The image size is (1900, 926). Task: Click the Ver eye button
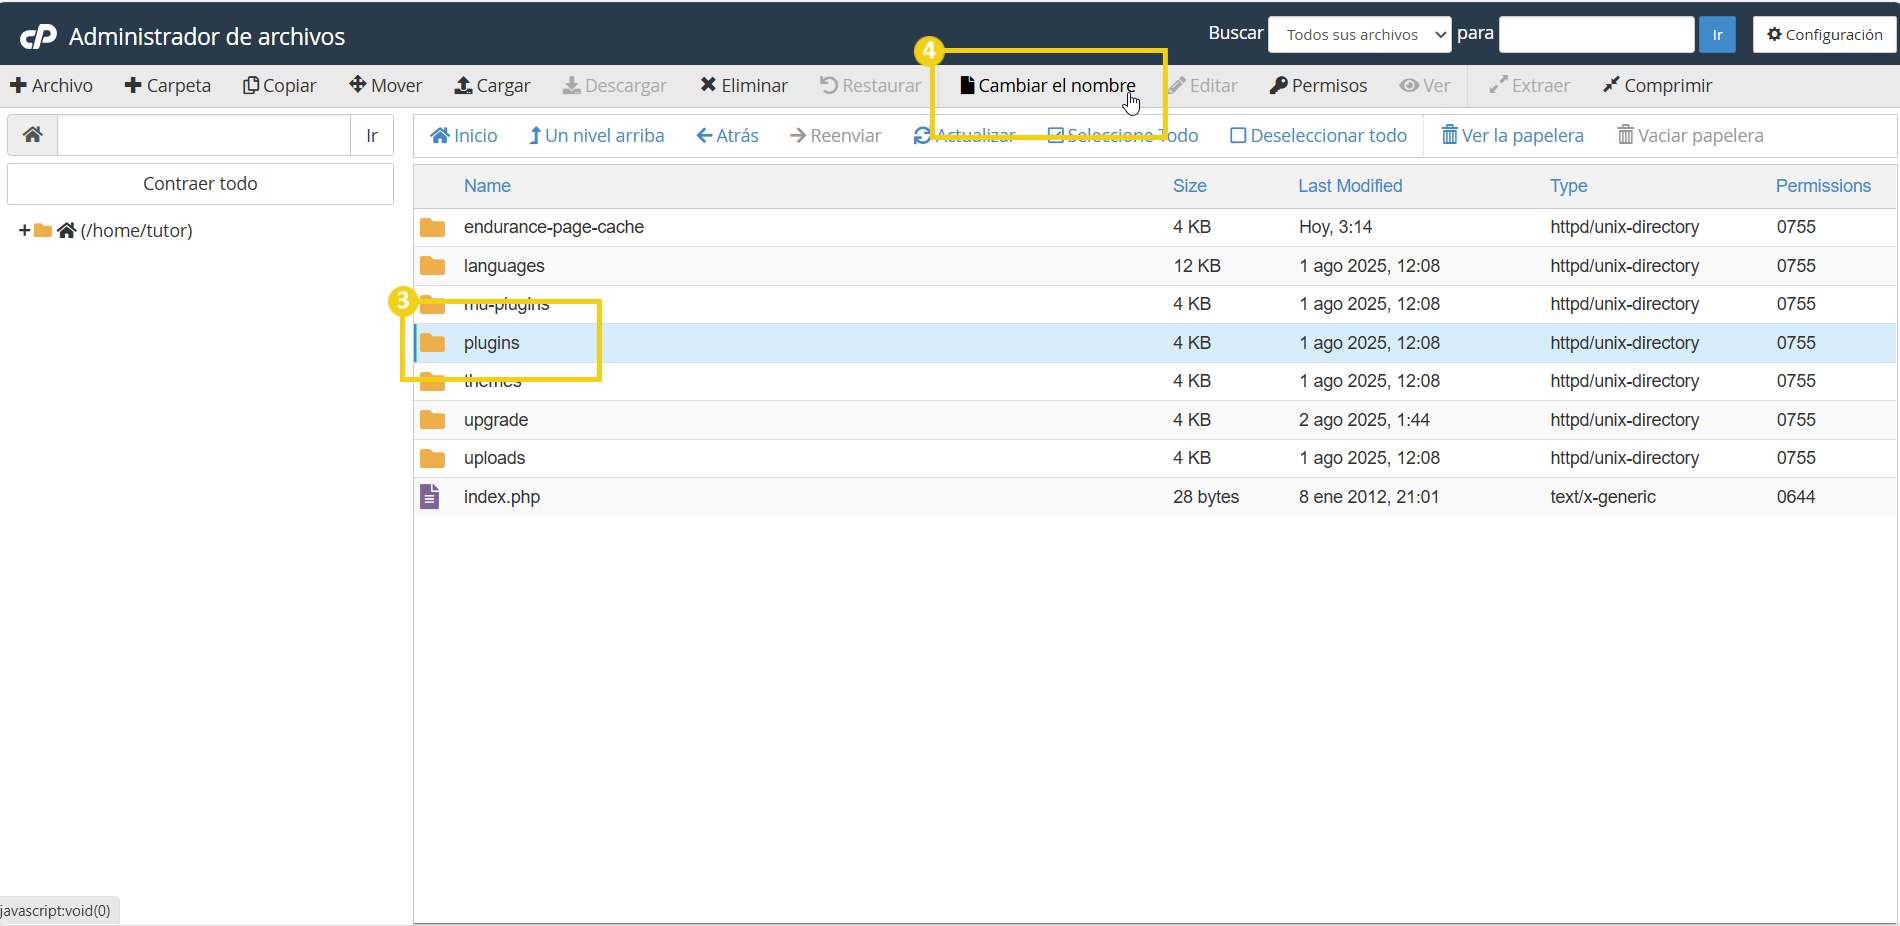(1425, 86)
